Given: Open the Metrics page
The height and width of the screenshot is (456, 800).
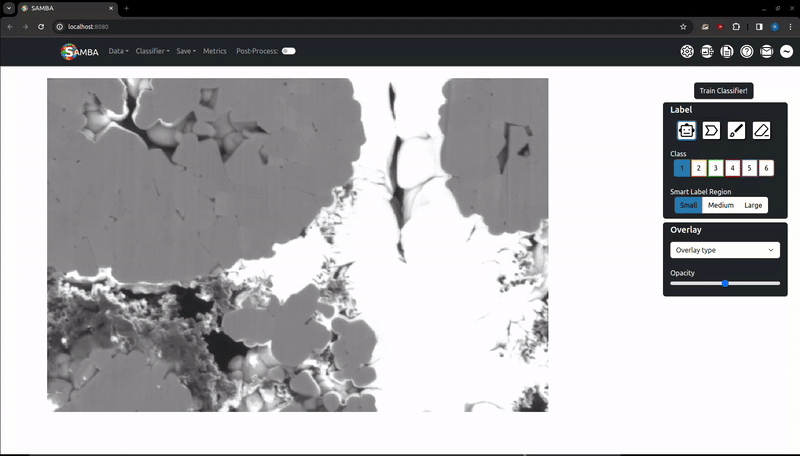Looking at the screenshot, I should pyautogui.click(x=214, y=51).
